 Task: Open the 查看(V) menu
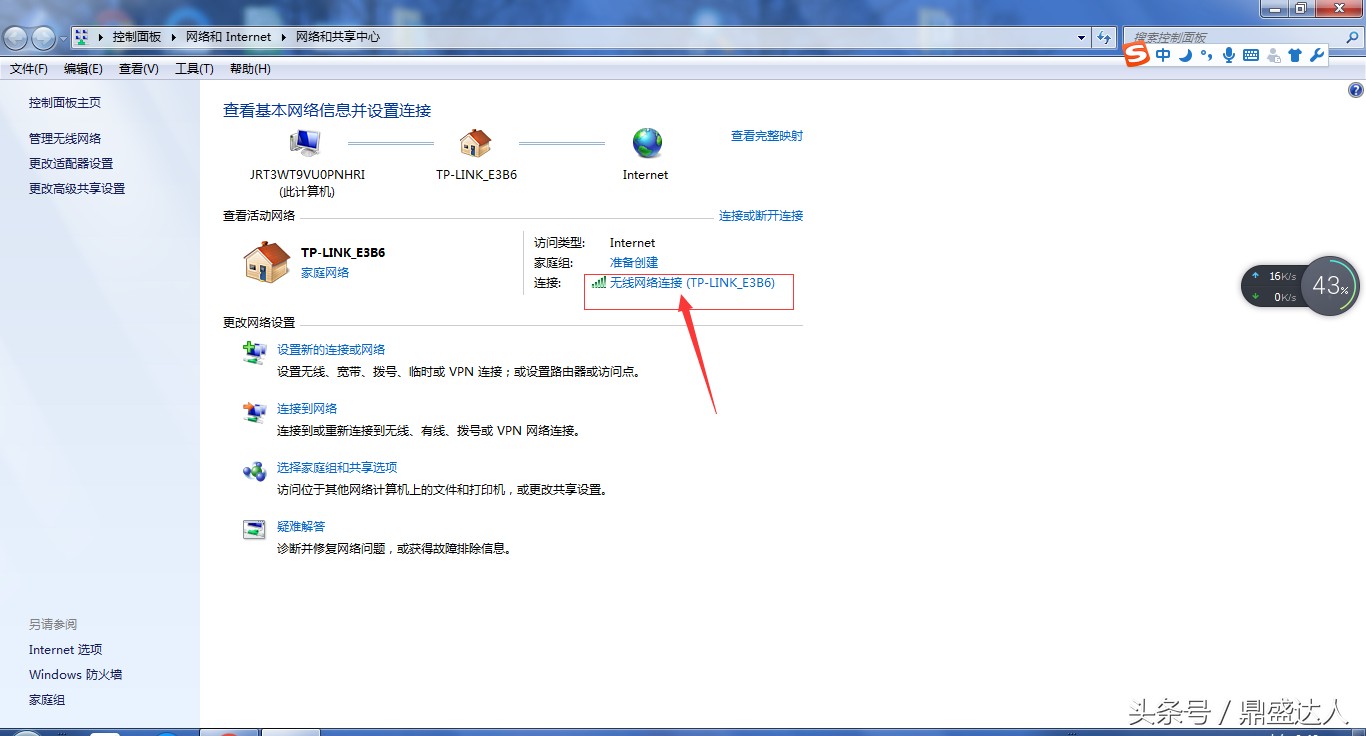pyautogui.click(x=138, y=69)
